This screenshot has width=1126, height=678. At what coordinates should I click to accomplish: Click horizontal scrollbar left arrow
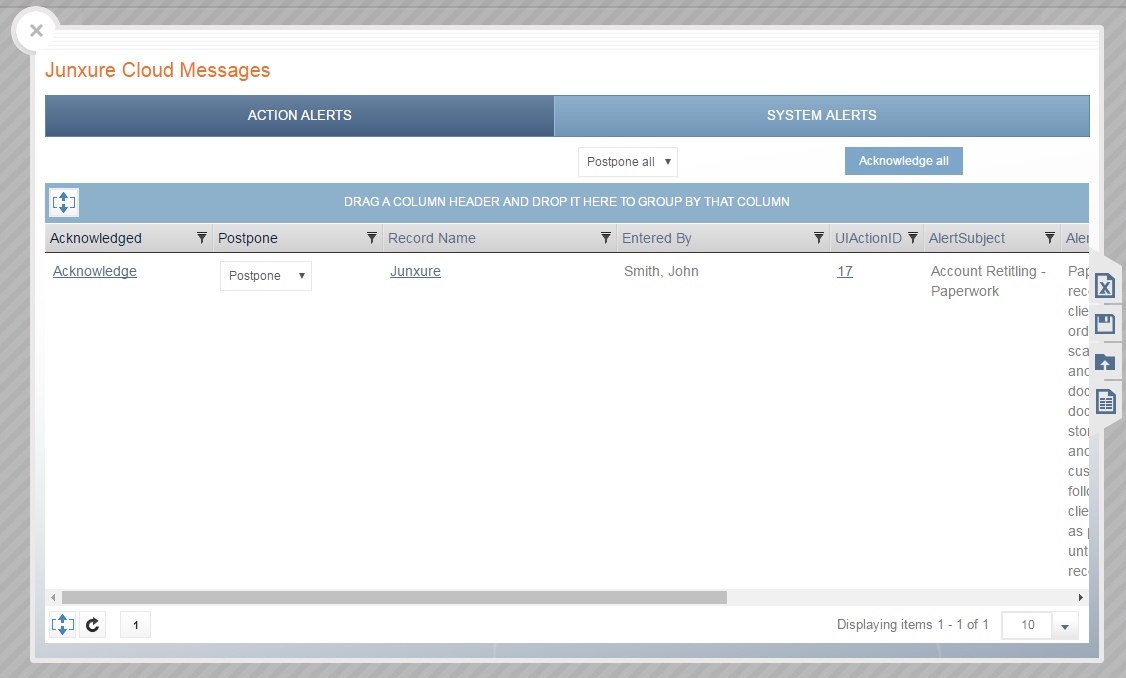coord(53,598)
